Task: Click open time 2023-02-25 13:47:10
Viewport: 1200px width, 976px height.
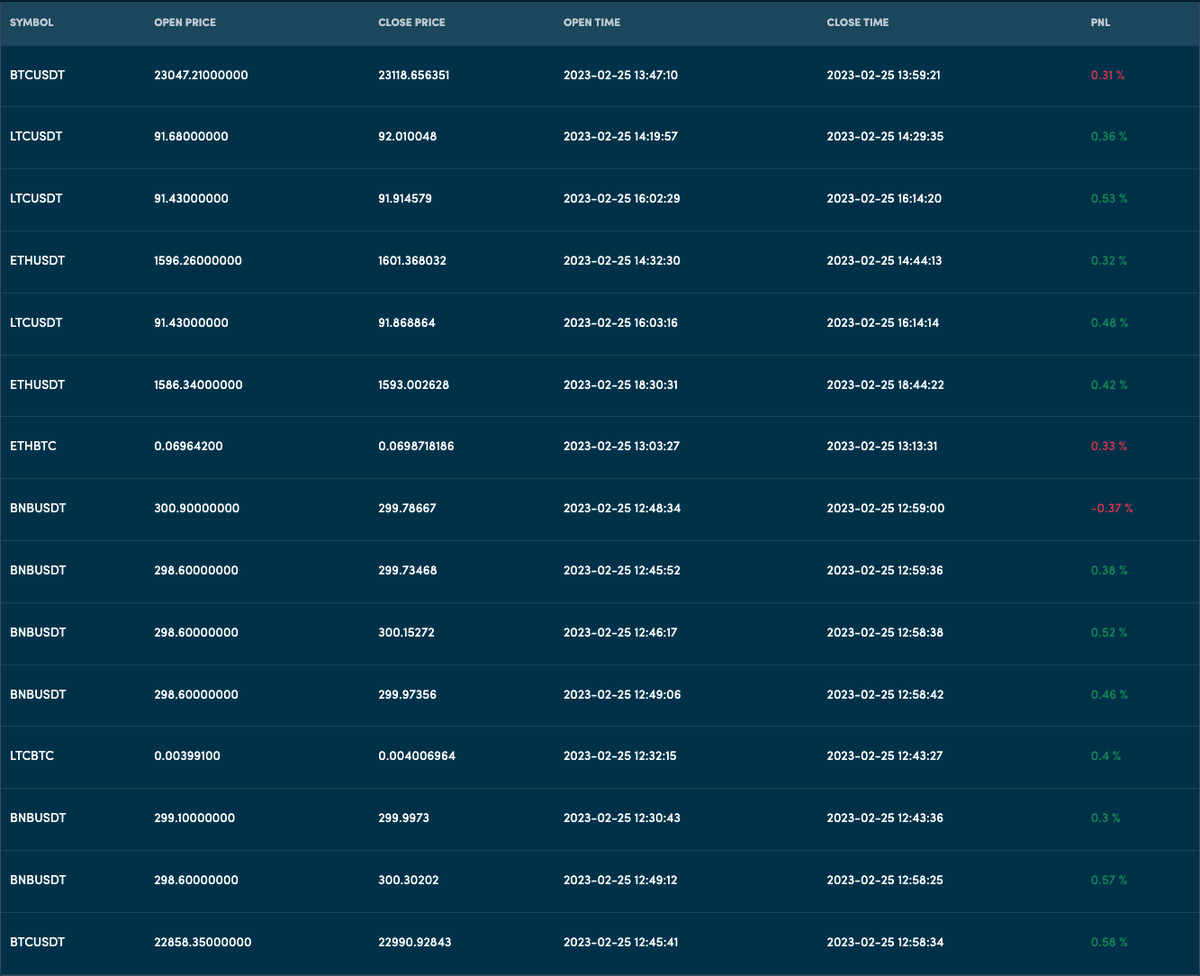Action: click(x=621, y=75)
